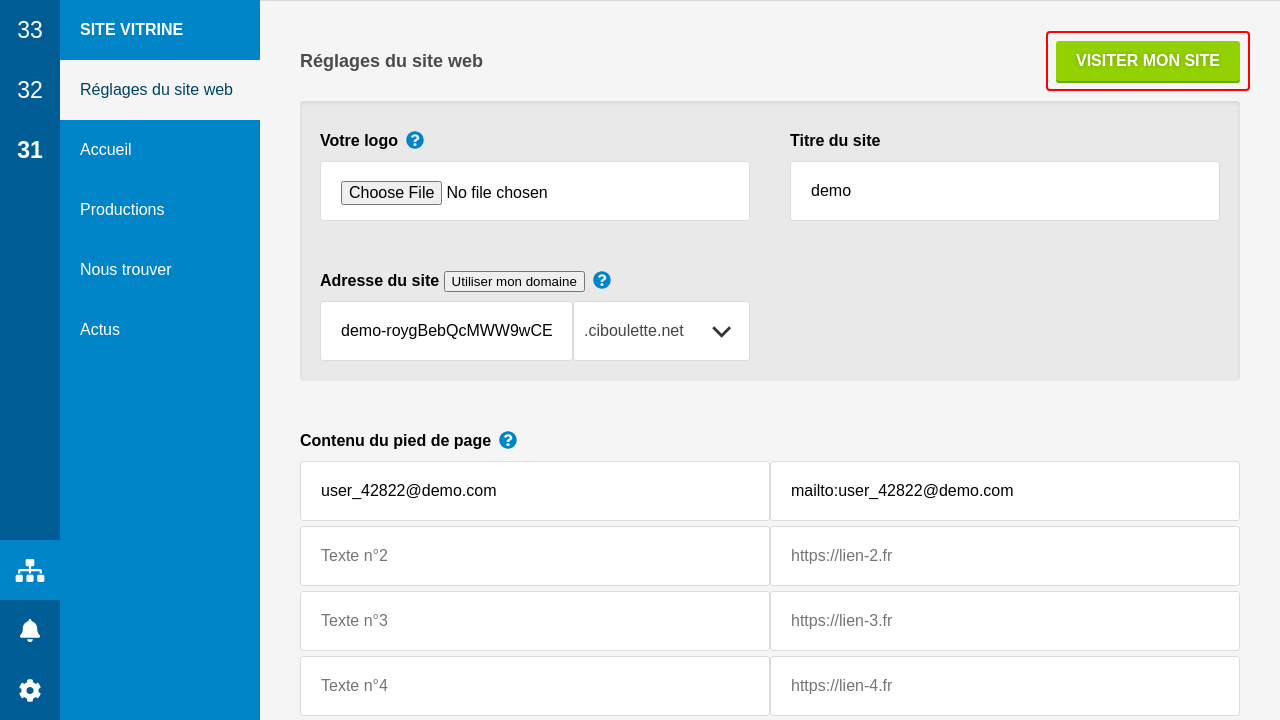Click Choose File to upload a logo

pos(391,193)
